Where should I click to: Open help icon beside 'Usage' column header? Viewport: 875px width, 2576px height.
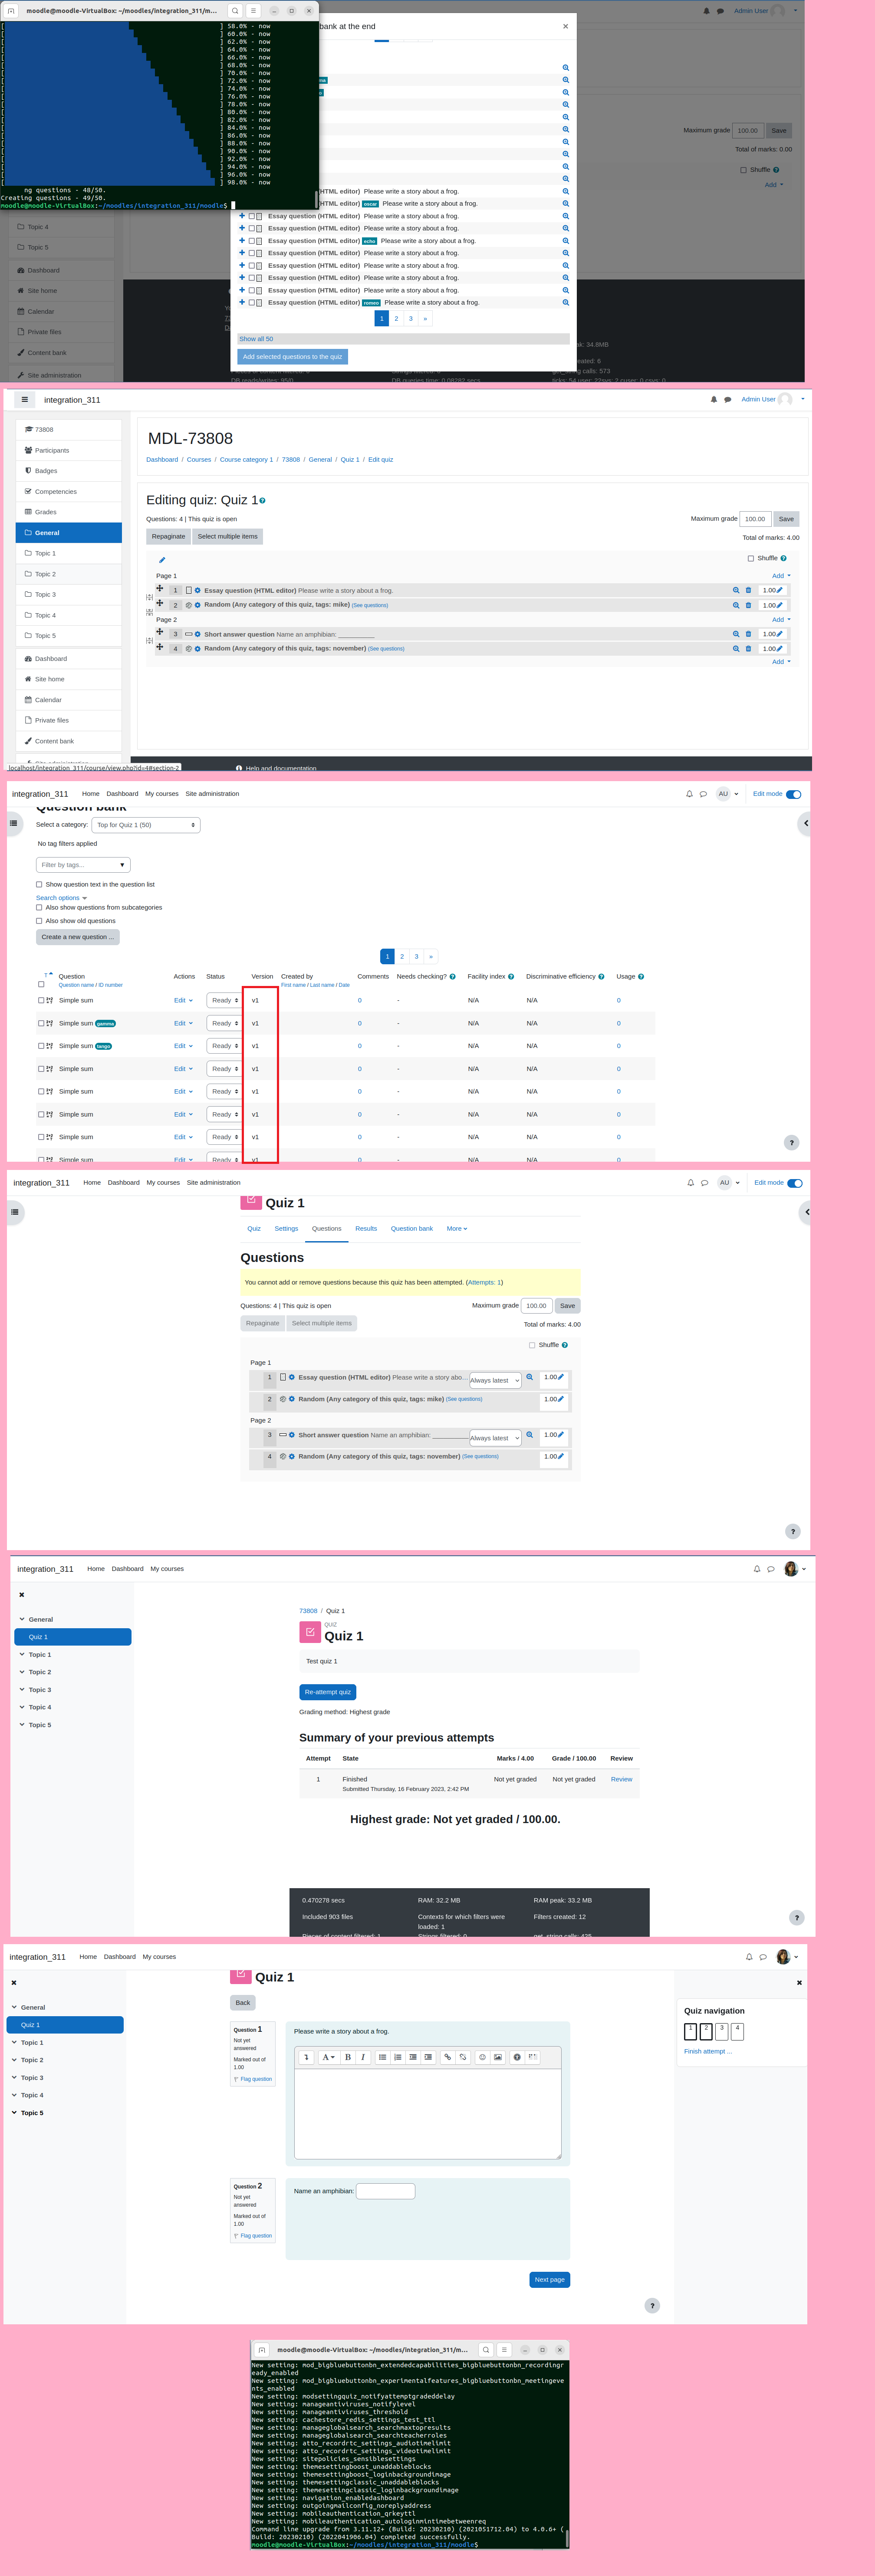[641, 977]
